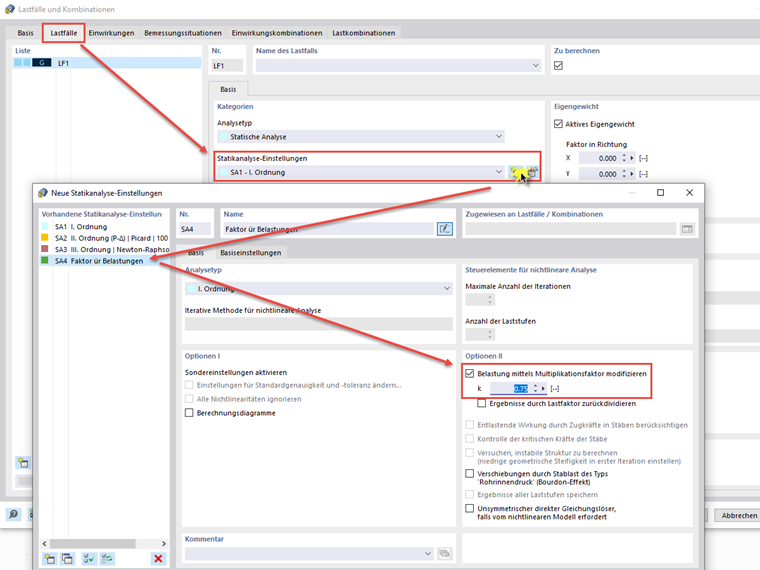This screenshot has height=570, width=760.
Task: Open the Kommentar dropdown
Action: (428, 553)
